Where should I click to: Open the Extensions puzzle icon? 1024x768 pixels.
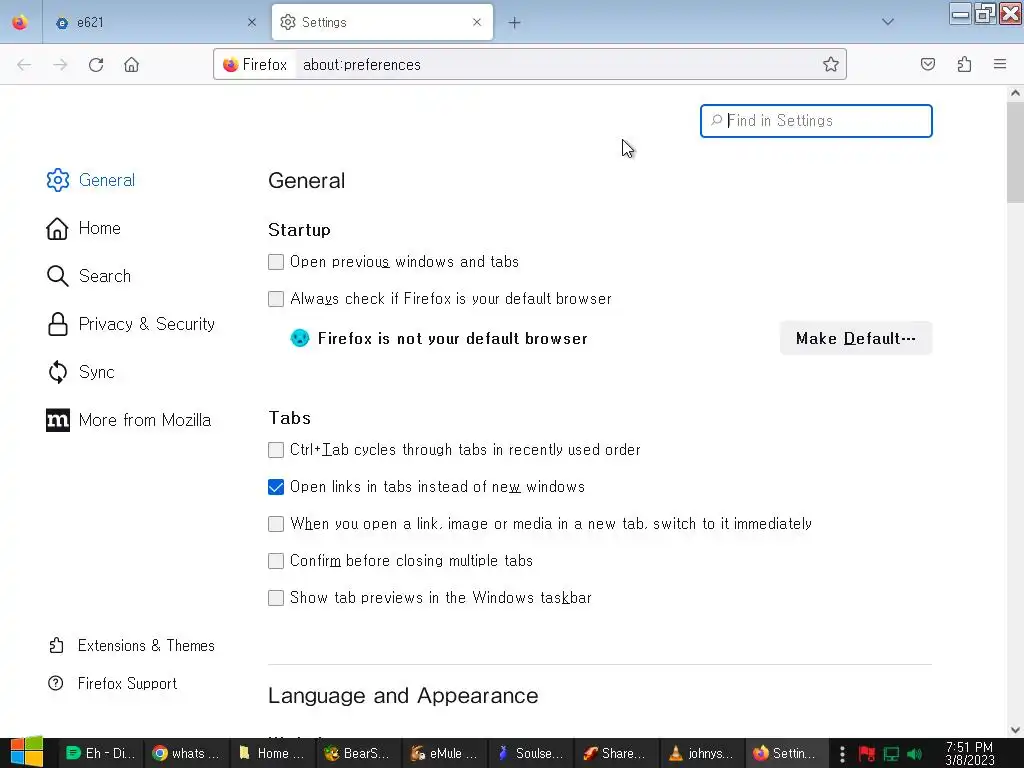coord(964,64)
